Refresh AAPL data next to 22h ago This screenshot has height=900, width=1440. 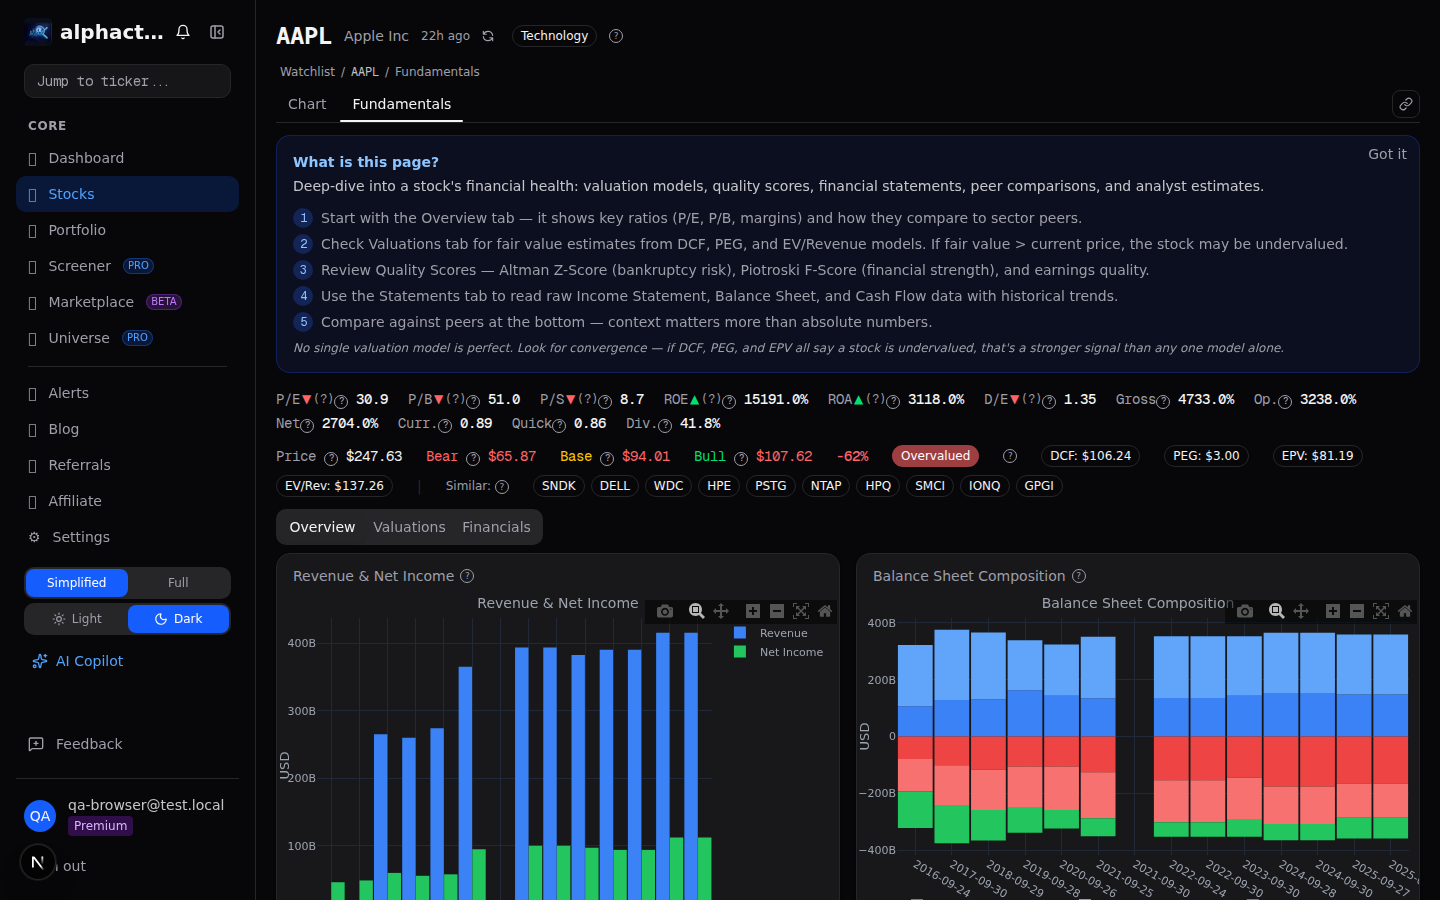pos(487,35)
